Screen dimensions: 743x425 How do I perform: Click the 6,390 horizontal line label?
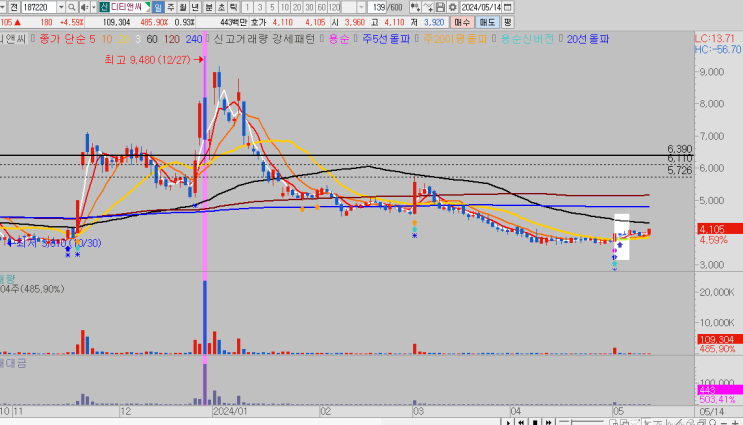[680, 149]
